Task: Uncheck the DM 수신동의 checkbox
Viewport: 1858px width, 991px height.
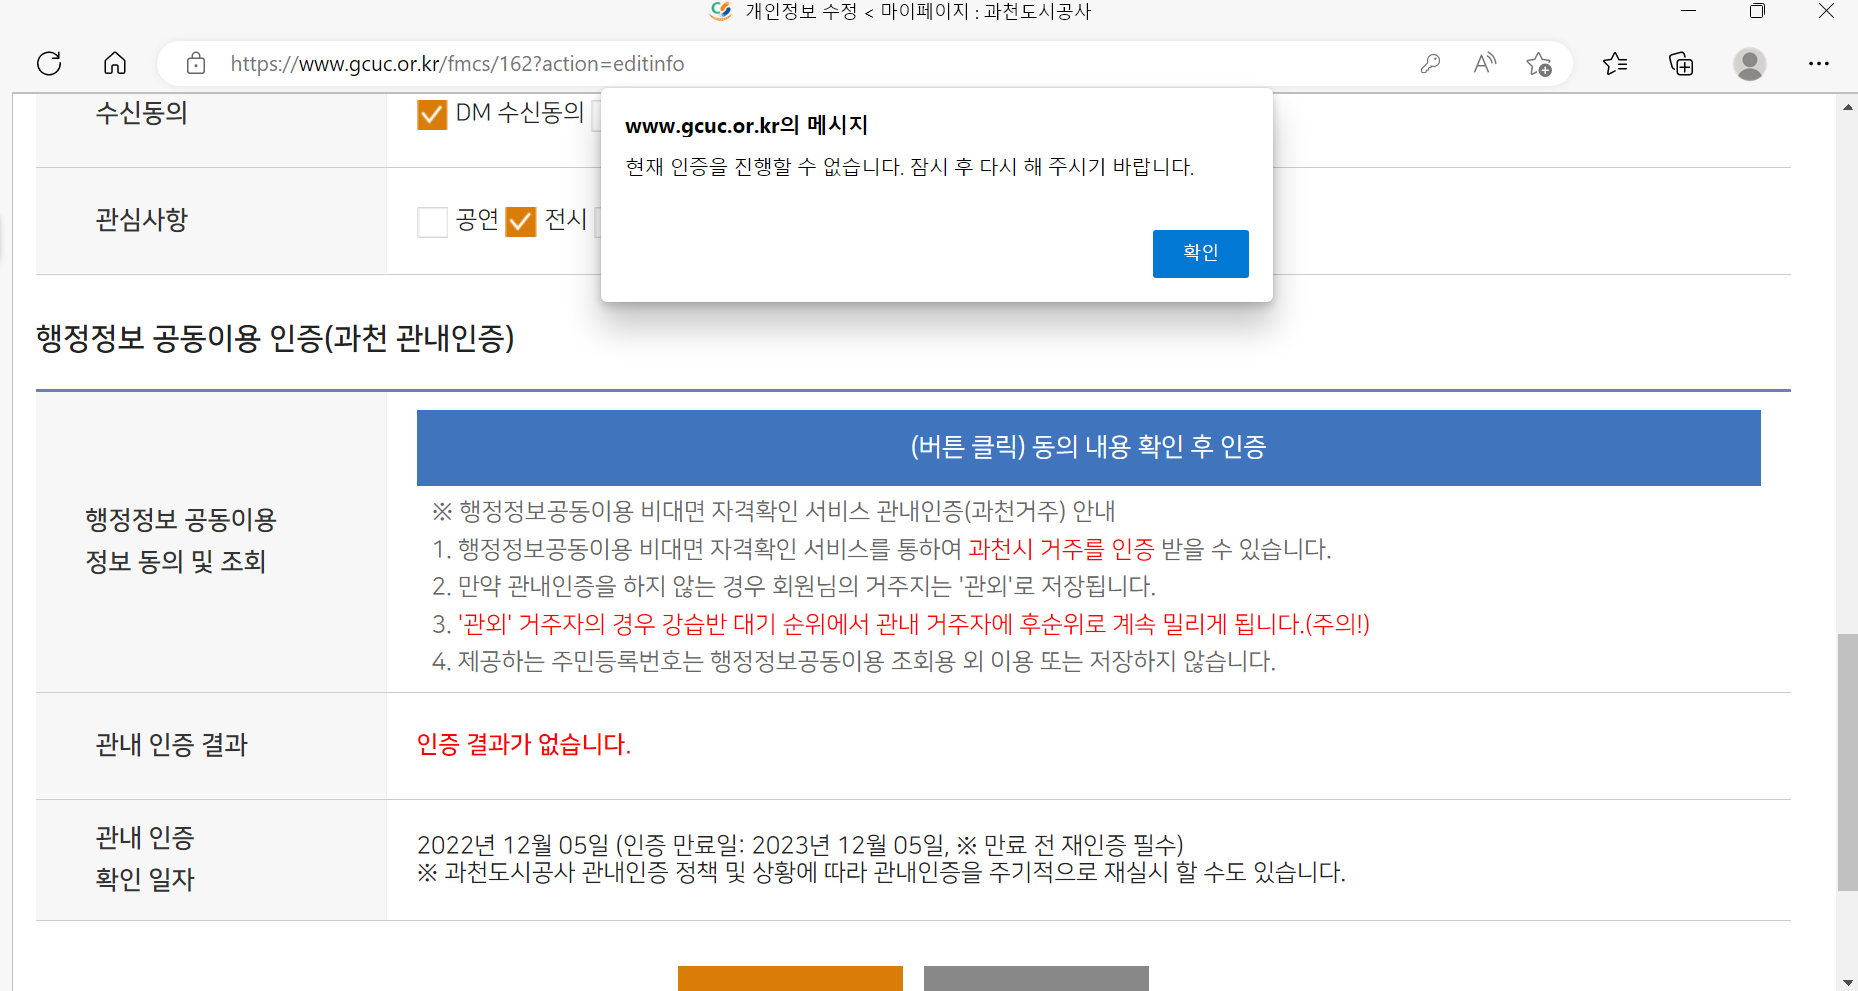Action: point(432,115)
